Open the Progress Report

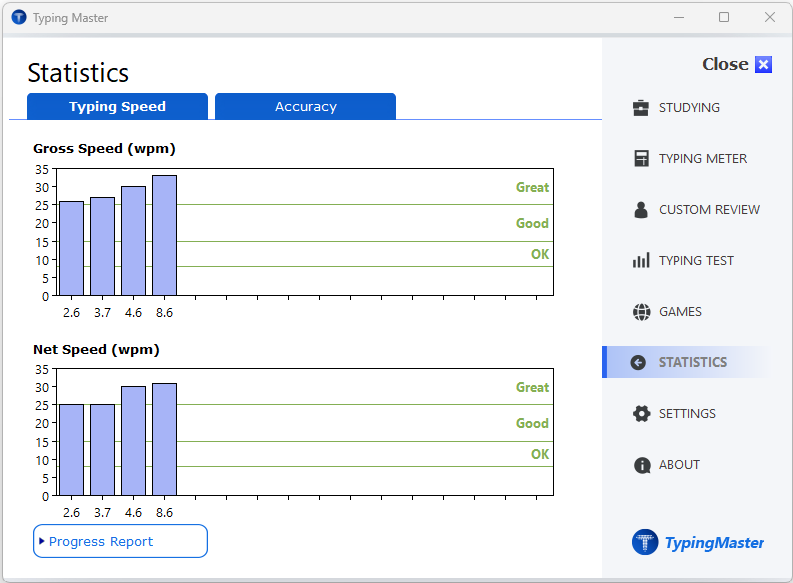(x=120, y=541)
